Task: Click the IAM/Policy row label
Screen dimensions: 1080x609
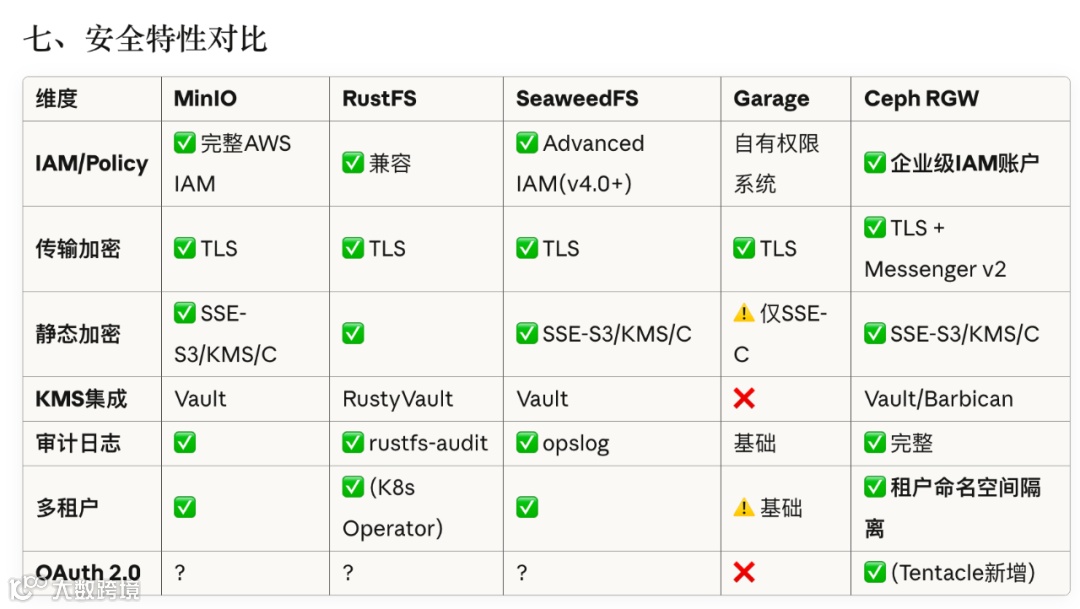Action: point(92,163)
